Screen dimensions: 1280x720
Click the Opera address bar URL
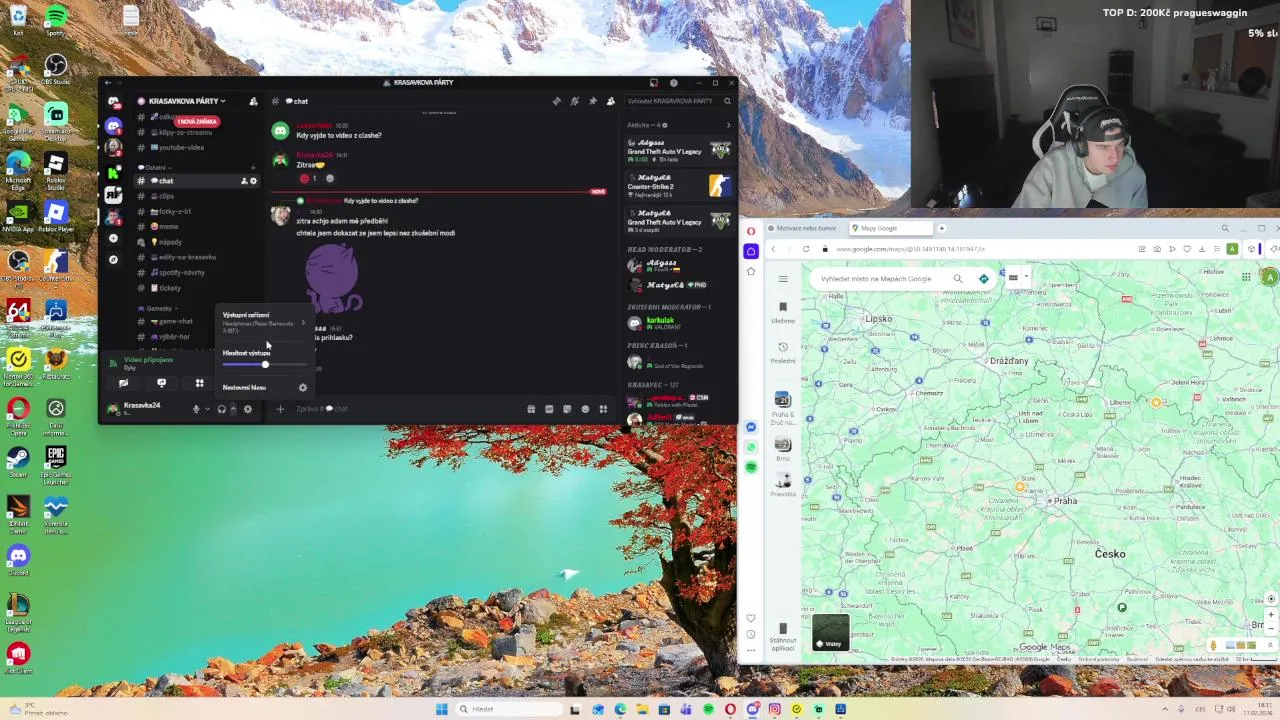[x=910, y=249]
